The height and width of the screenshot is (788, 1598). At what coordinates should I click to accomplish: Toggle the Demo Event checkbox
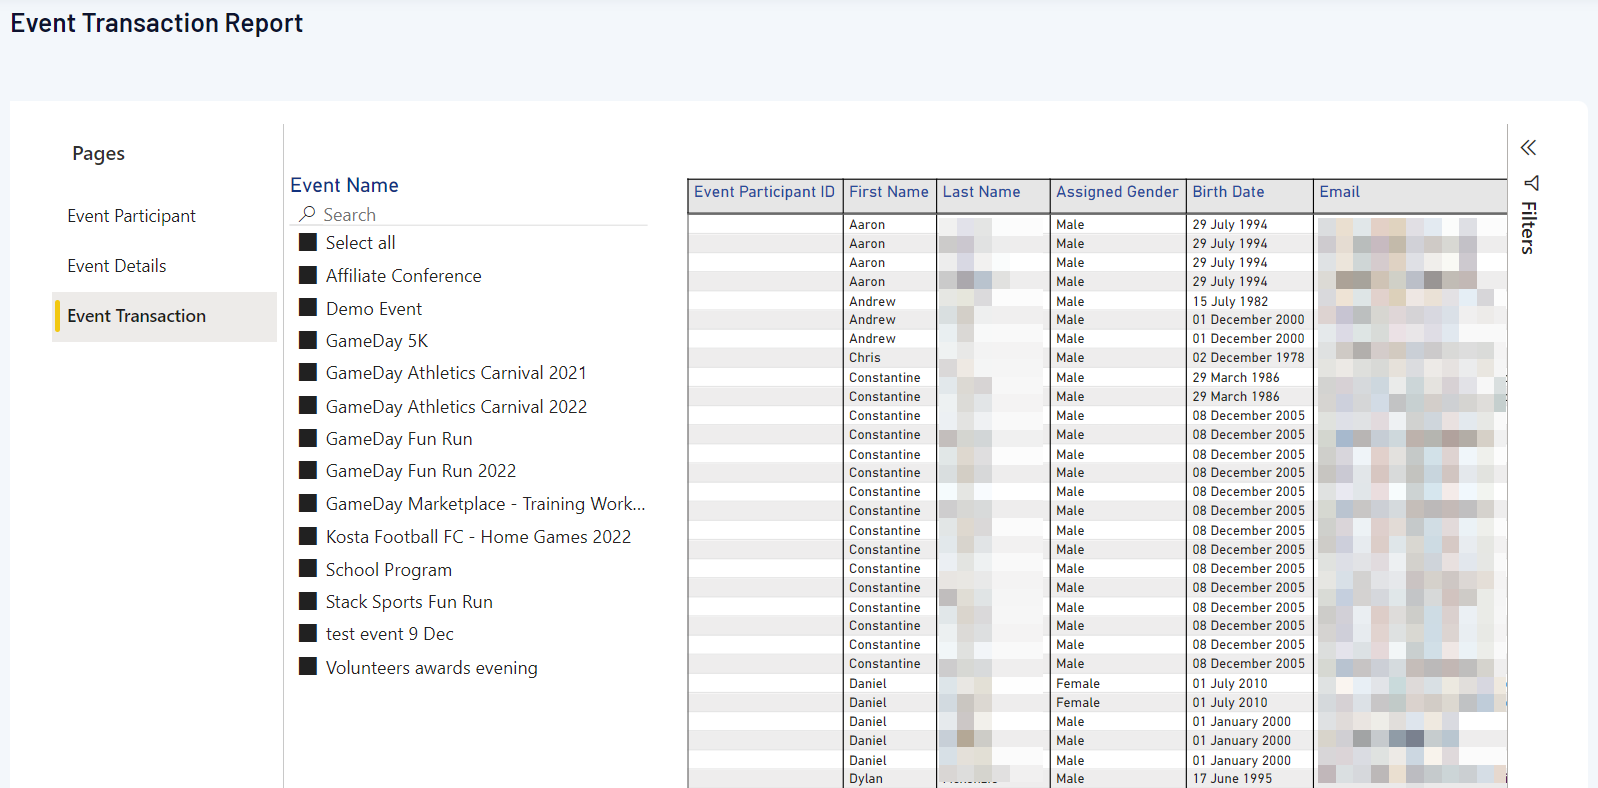(308, 308)
